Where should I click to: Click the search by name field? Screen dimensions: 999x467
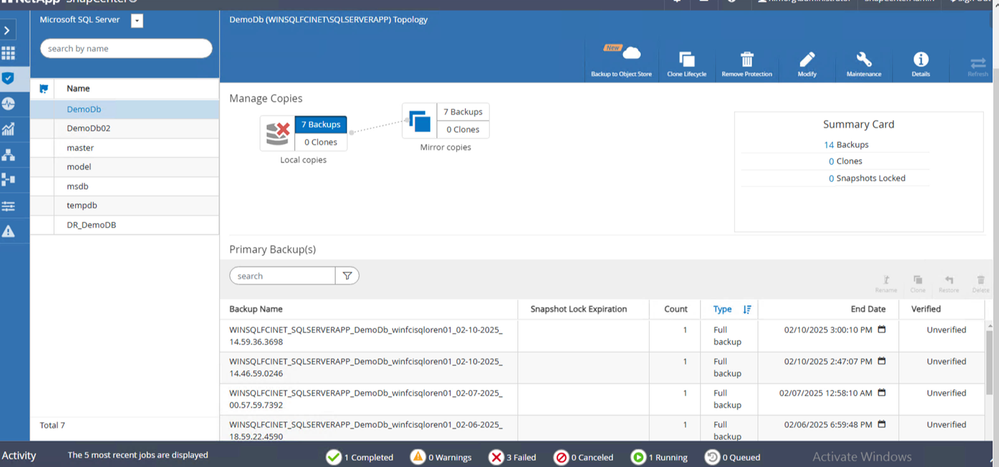[x=126, y=48]
